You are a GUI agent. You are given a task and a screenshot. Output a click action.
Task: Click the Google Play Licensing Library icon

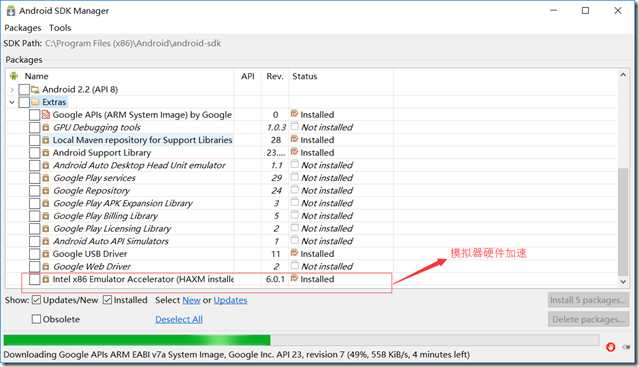(46, 229)
